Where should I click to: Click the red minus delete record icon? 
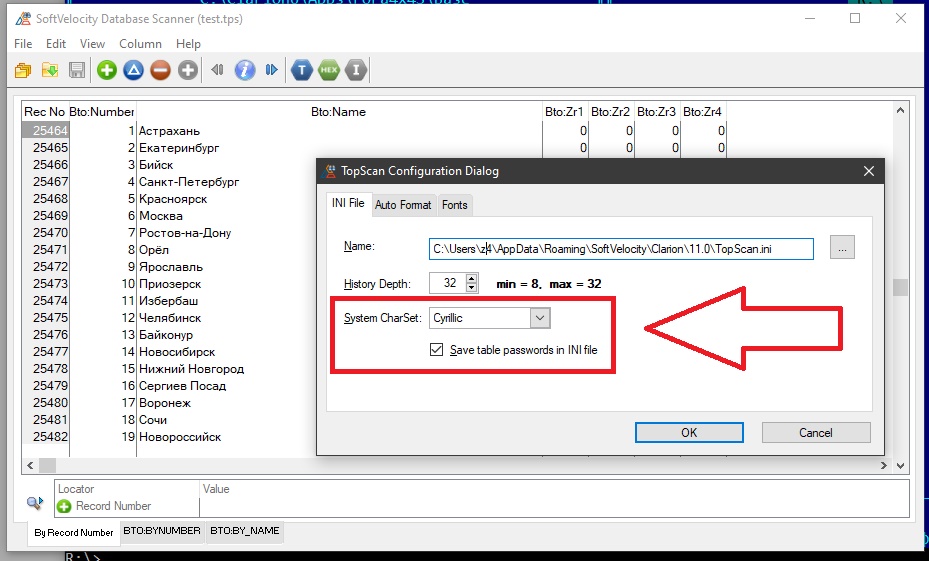160,70
